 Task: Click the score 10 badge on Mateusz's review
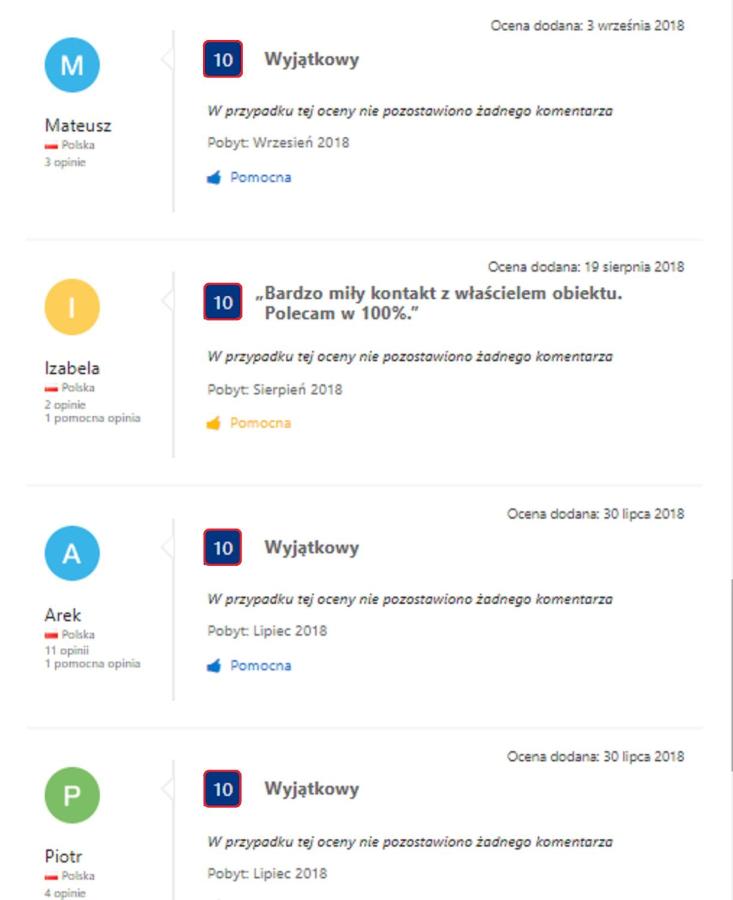[223, 59]
